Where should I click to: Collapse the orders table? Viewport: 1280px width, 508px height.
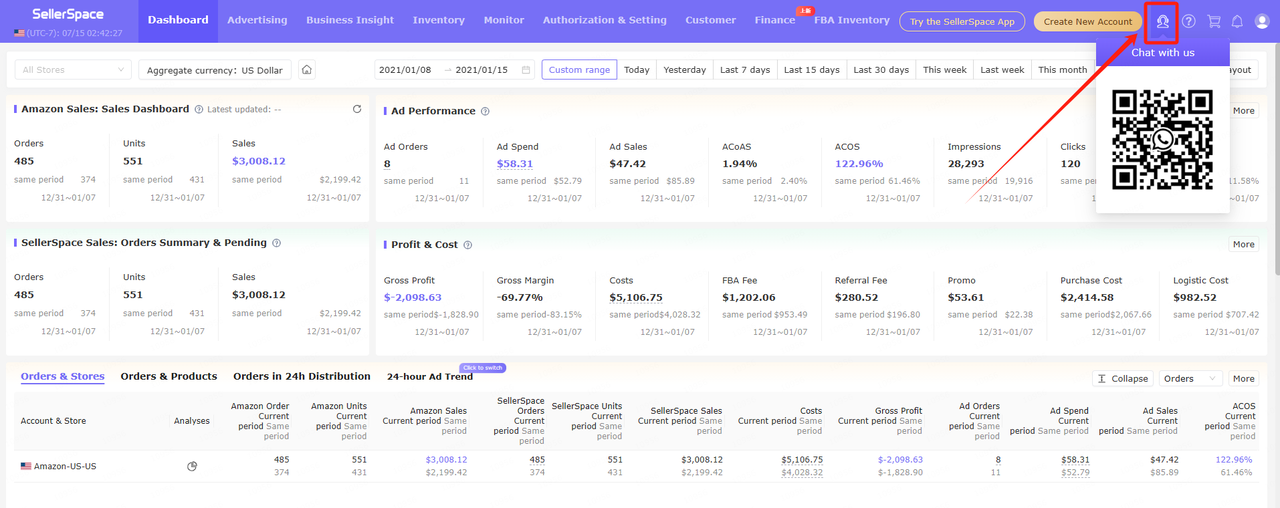point(1122,379)
